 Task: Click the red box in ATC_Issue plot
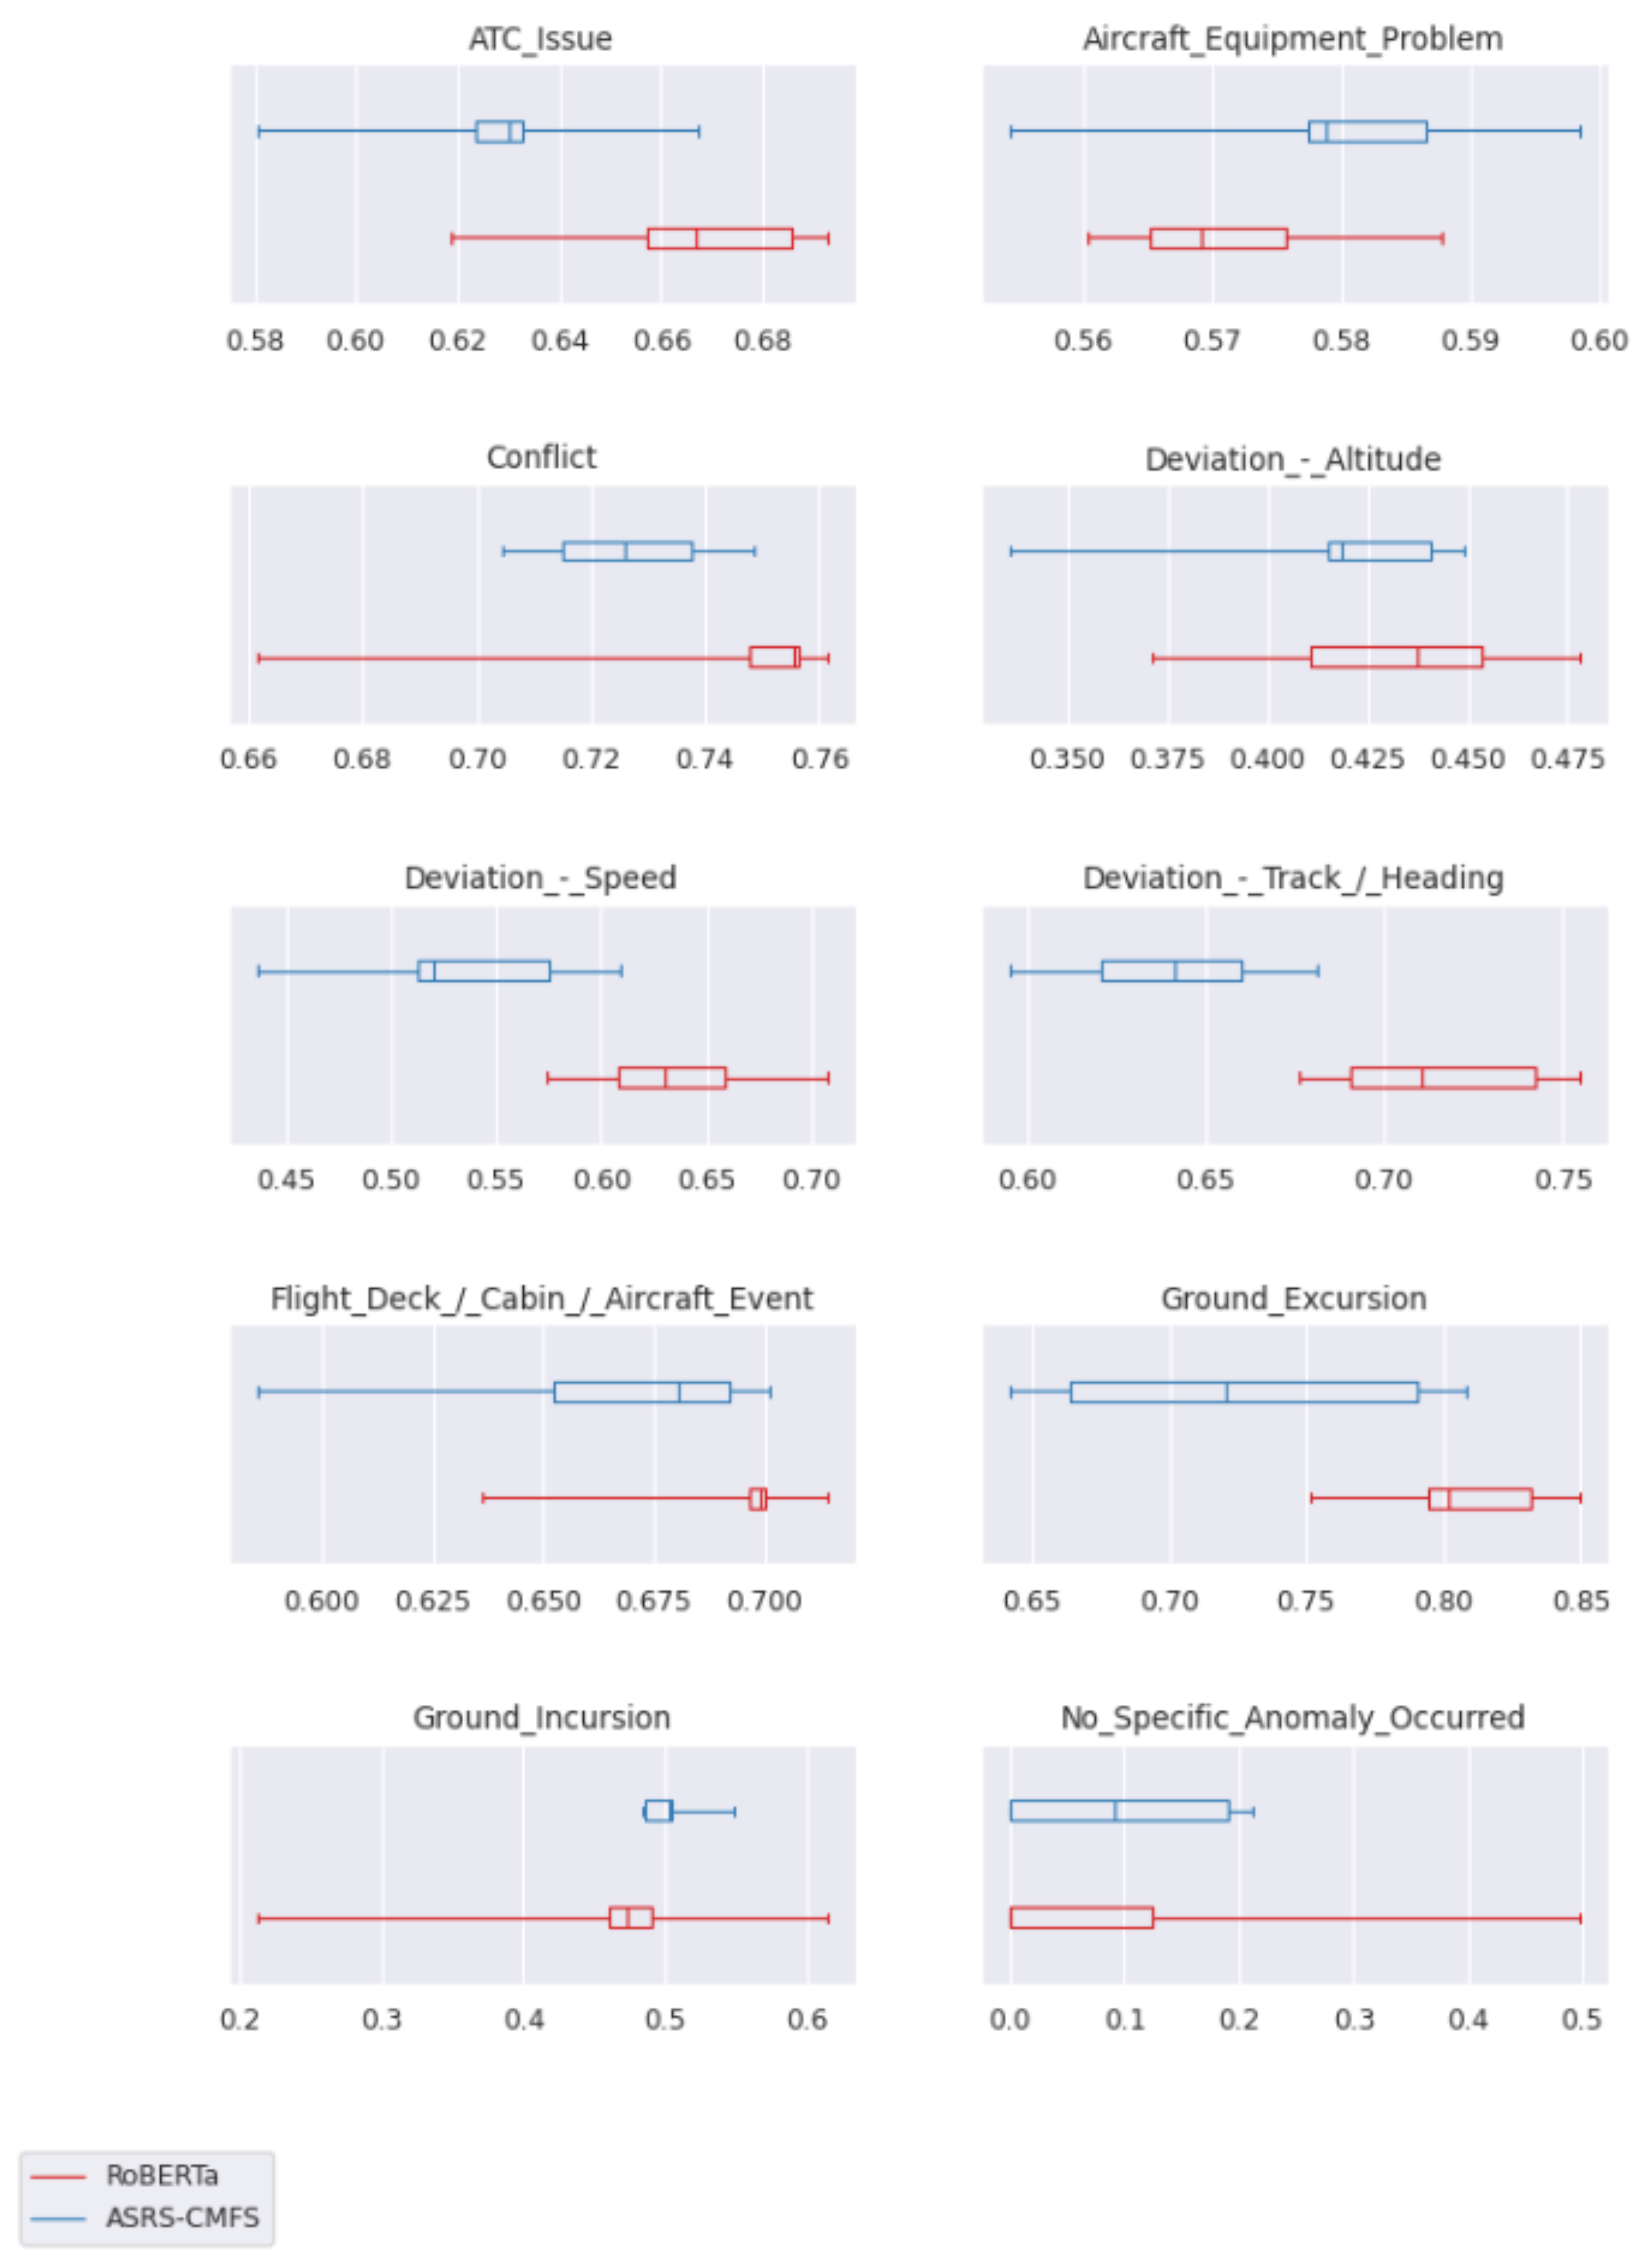720,238
